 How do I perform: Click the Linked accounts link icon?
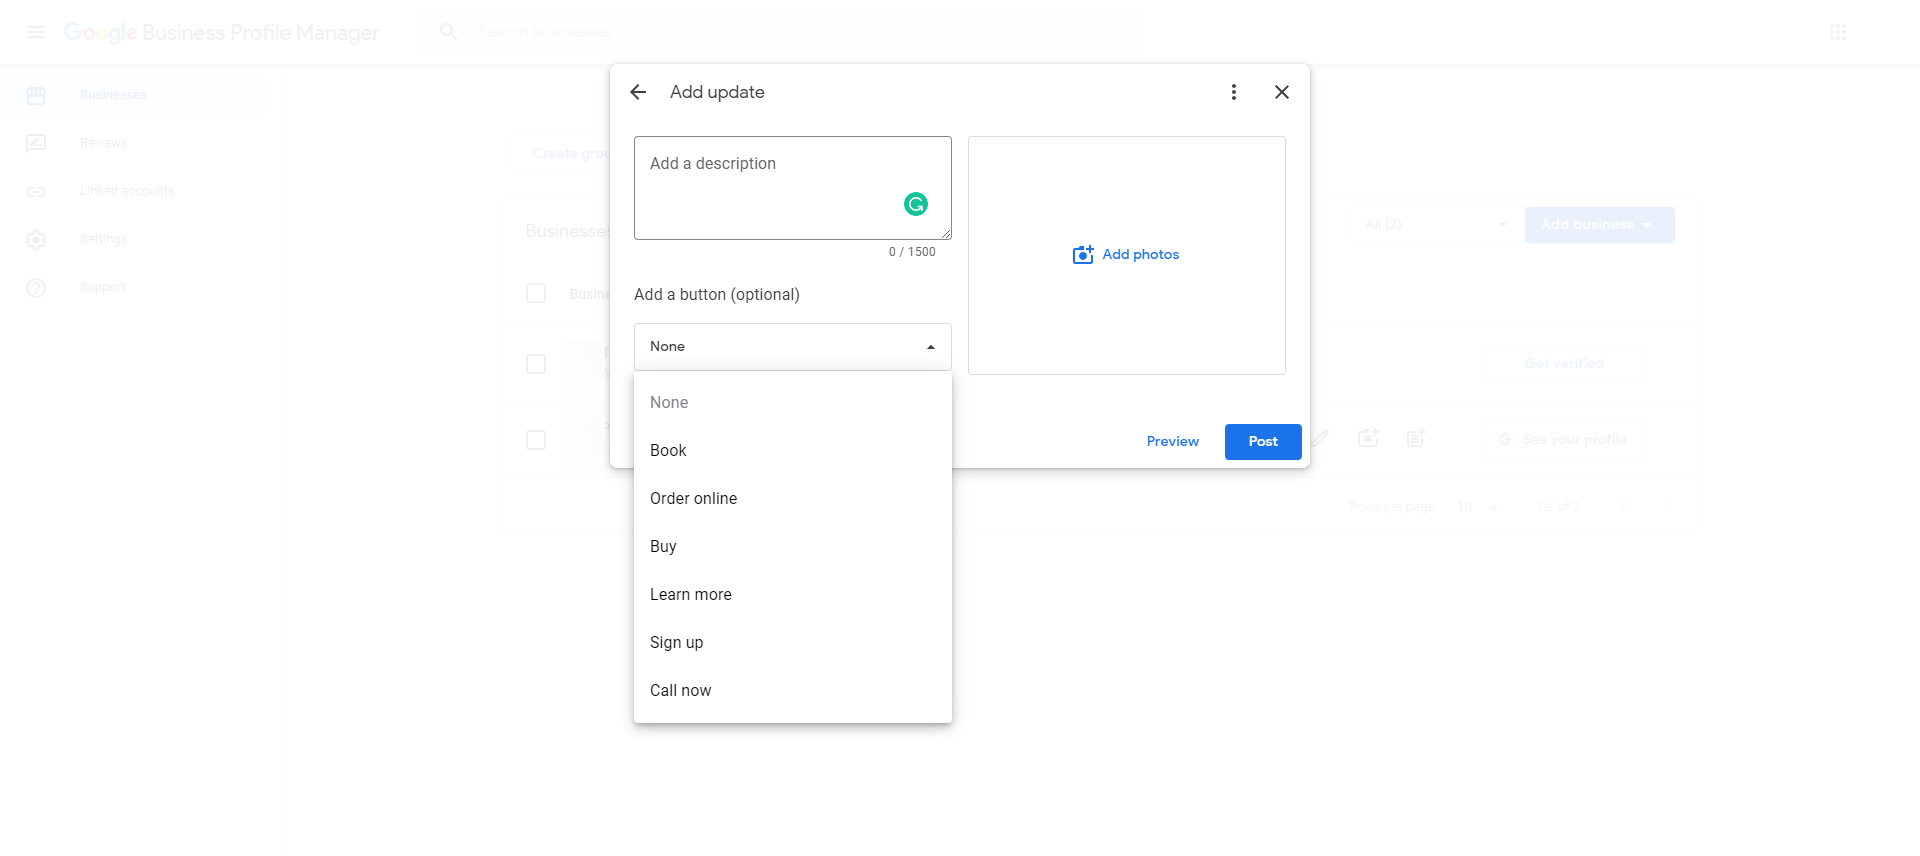36,191
